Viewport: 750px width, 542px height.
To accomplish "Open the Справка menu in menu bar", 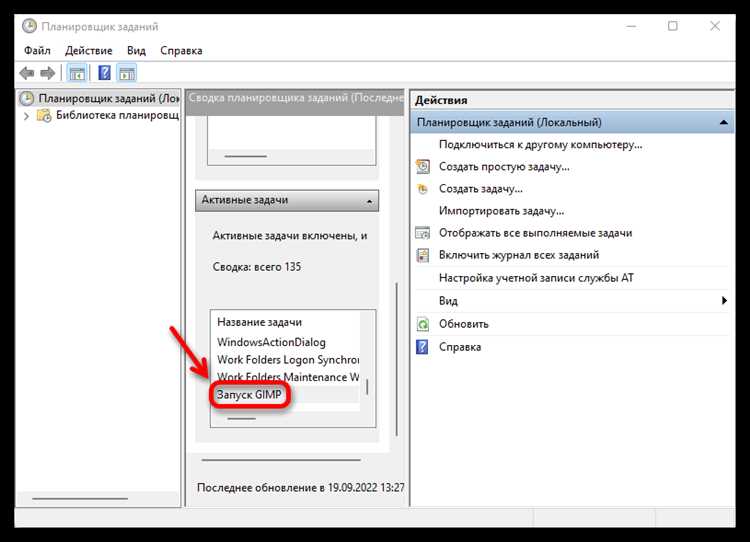I will [181, 51].
